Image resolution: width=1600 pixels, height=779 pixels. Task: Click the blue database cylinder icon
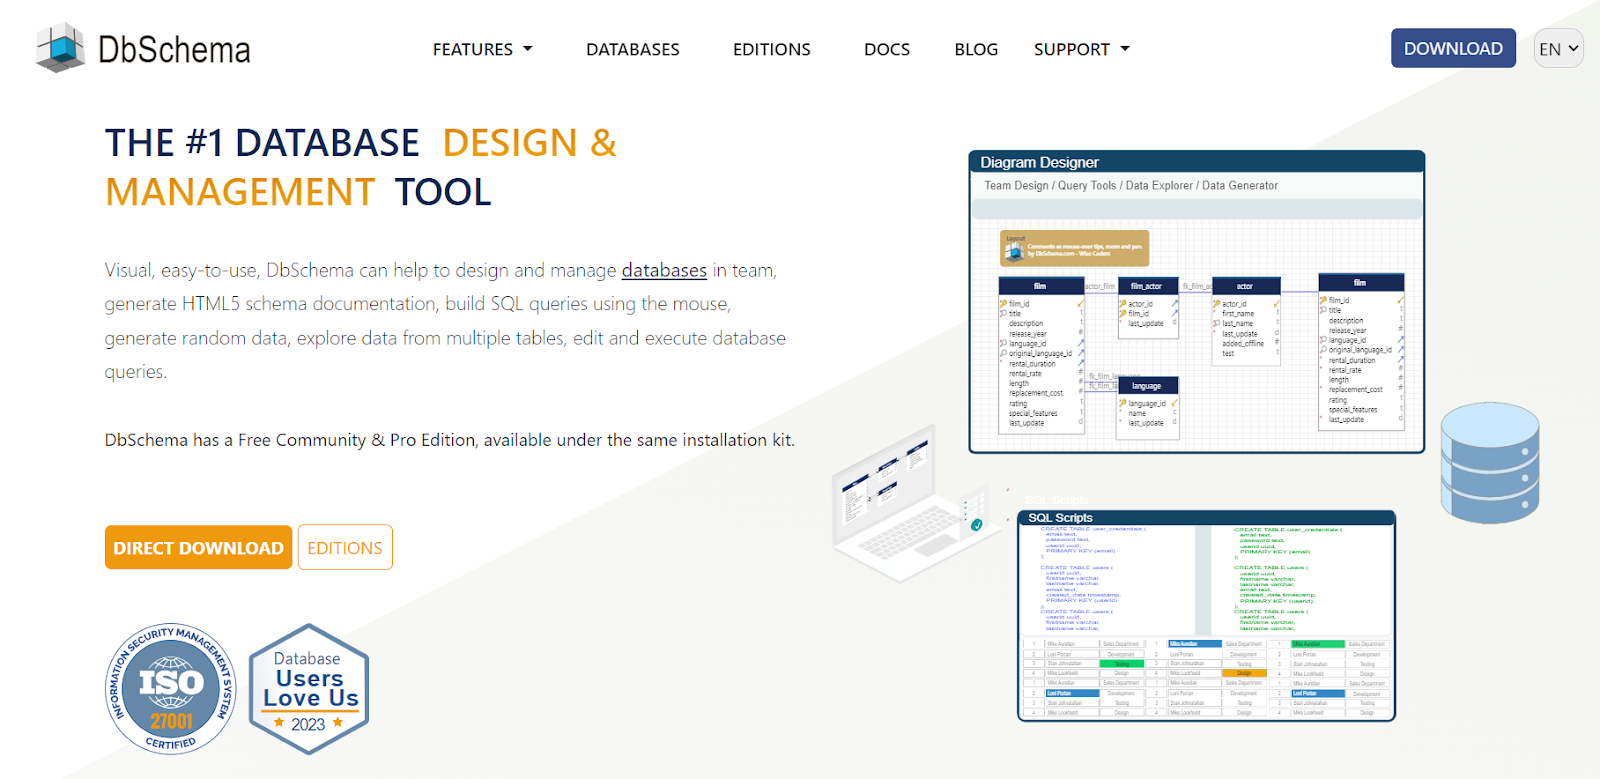click(1490, 463)
